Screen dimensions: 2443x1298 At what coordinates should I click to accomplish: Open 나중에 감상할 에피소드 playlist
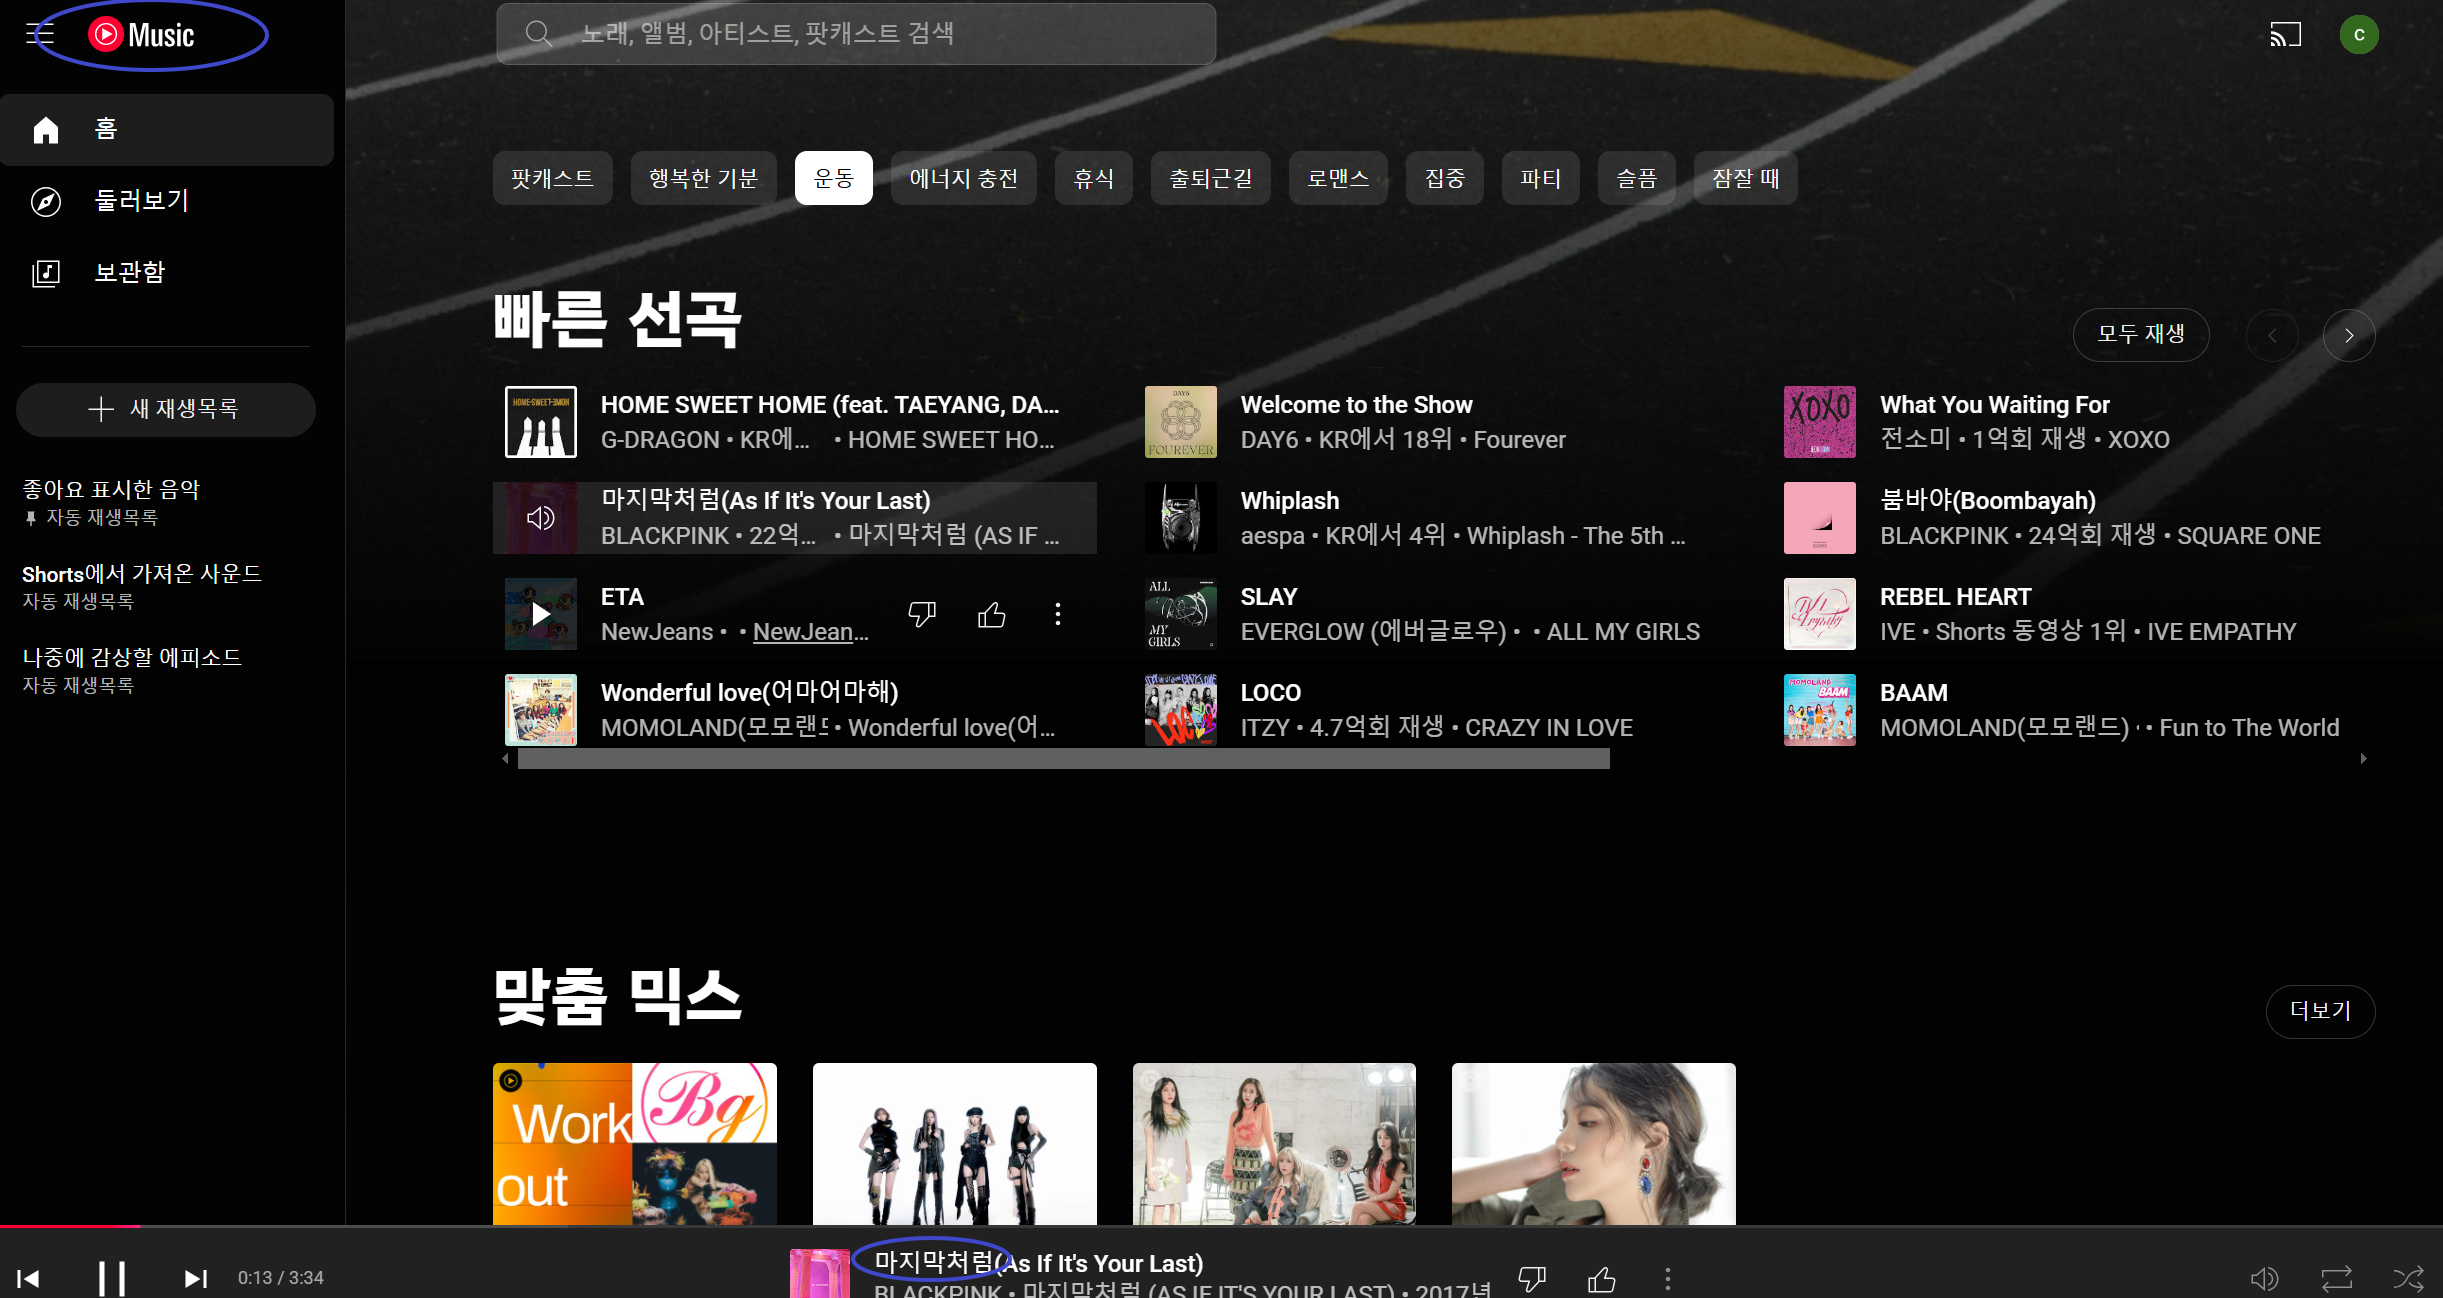click(132, 669)
